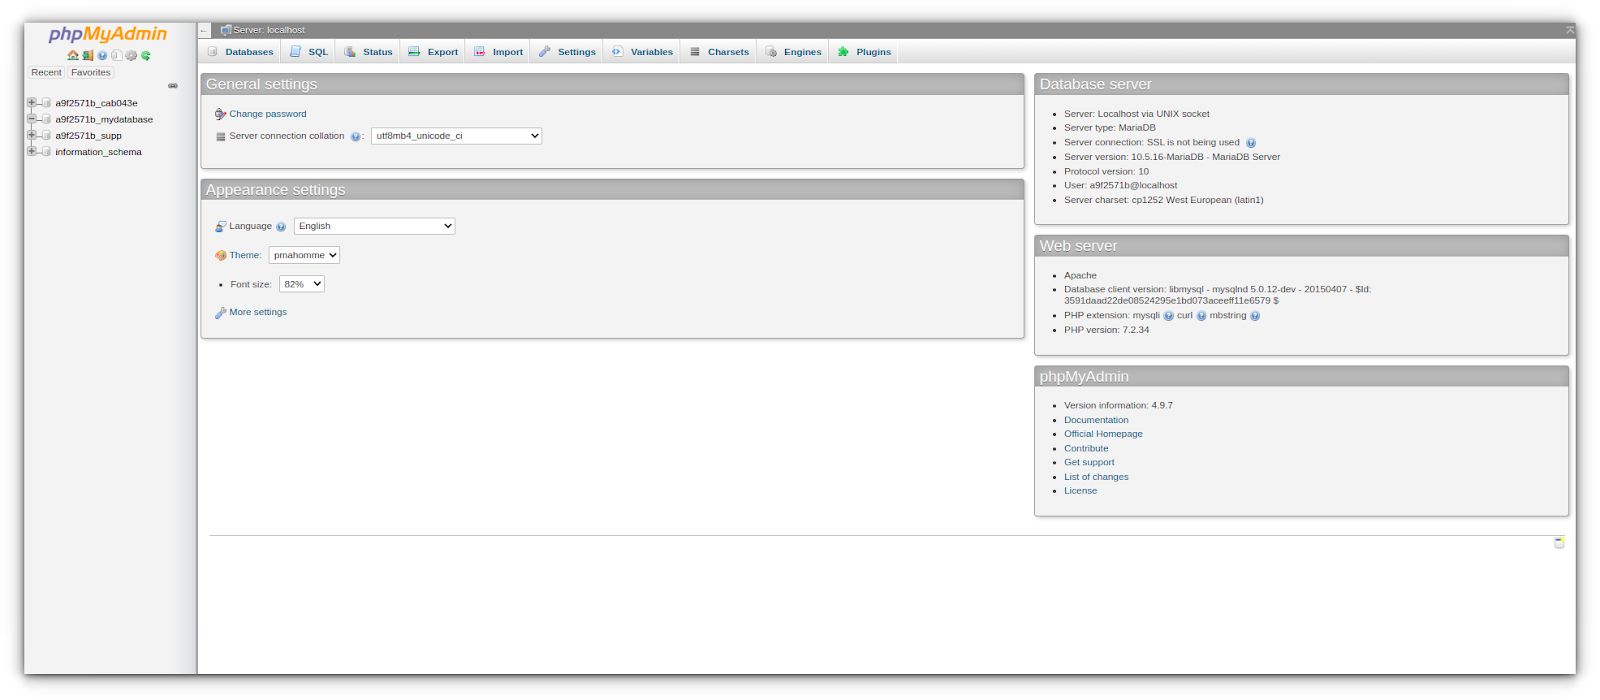The width and height of the screenshot is (1600, 700).
Task: Open the MariaDB documentation page icon in sidebar
Action: [117, 55]
